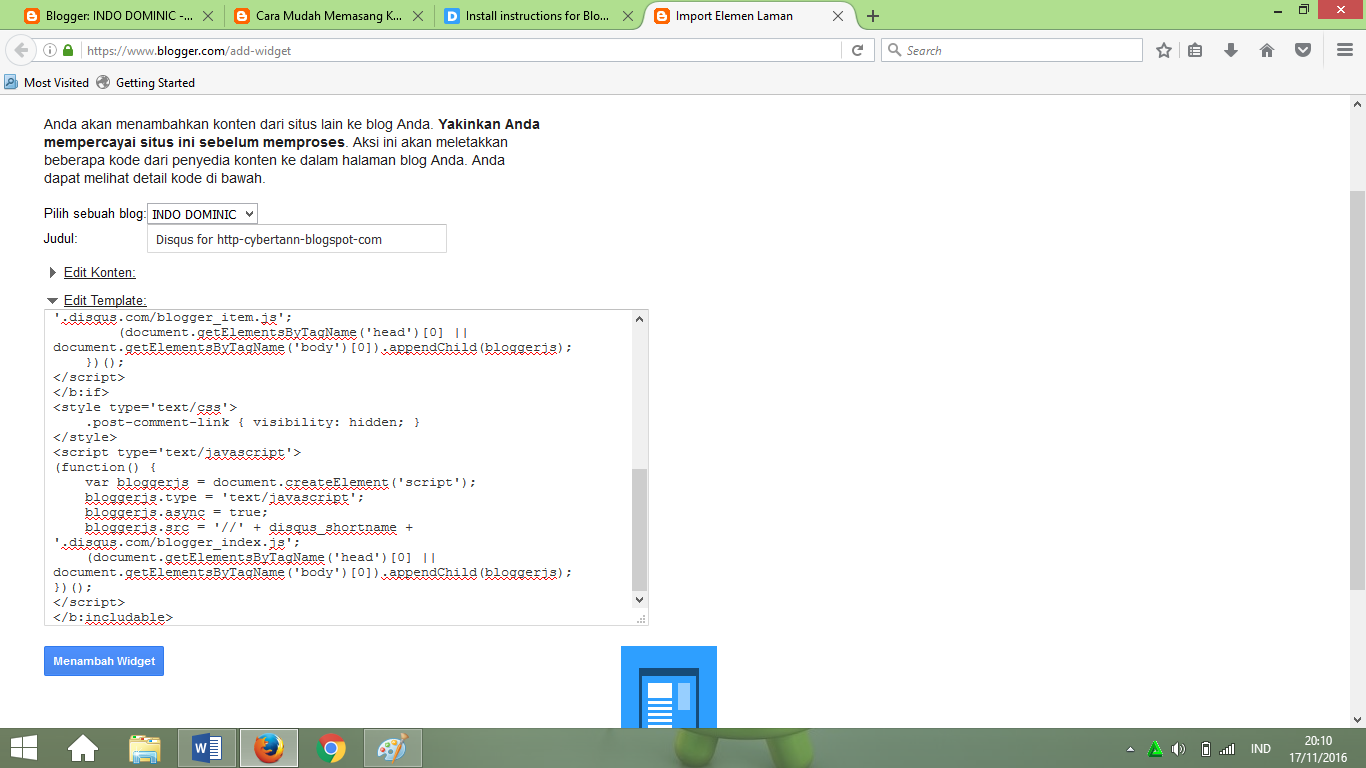Switch to Firefox in the taskbar

(x=269, y=748)
